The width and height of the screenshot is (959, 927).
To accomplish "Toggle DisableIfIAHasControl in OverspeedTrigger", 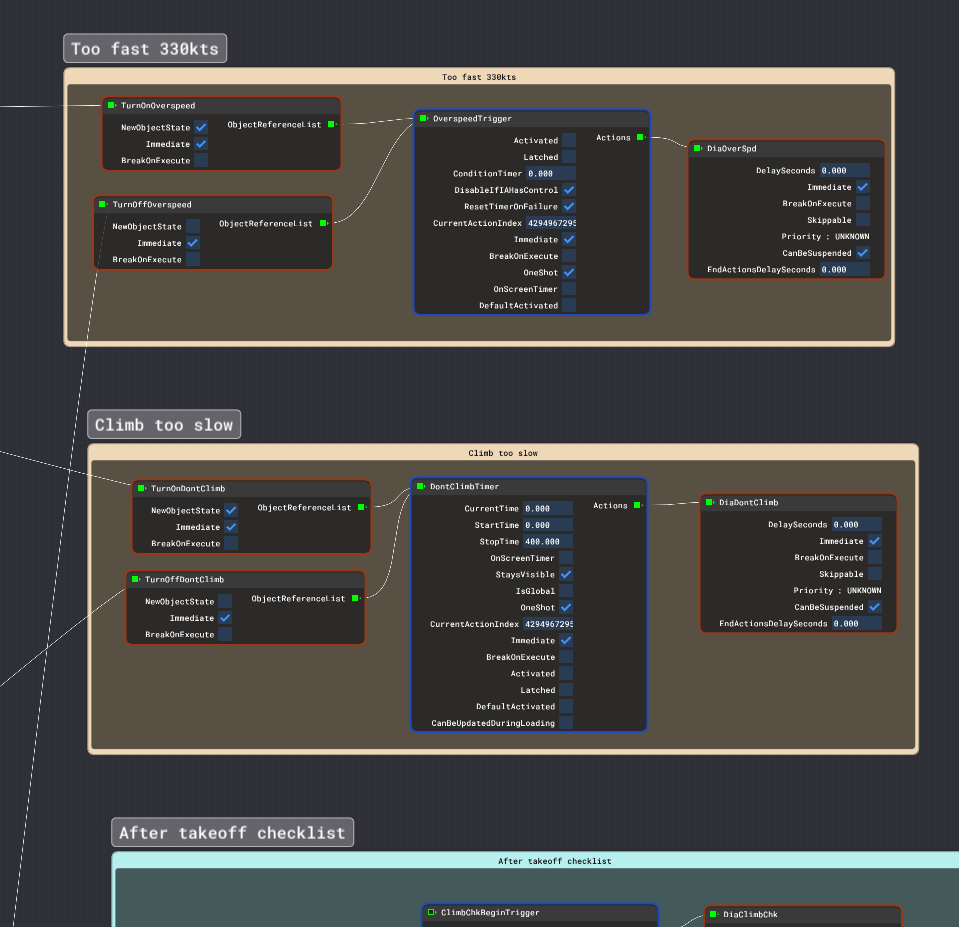I will [x=569, y=190].
